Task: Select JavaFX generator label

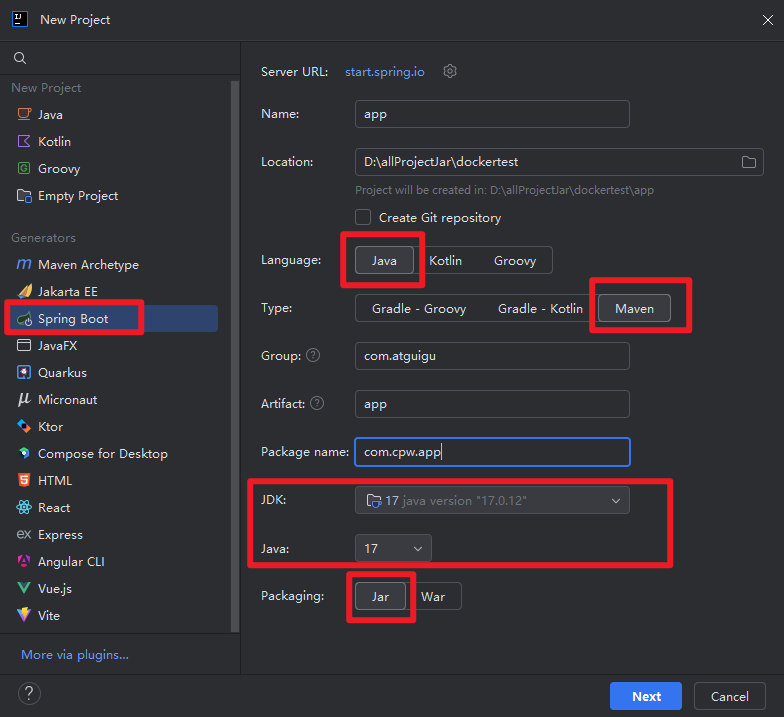Action: tap(58, 346)
